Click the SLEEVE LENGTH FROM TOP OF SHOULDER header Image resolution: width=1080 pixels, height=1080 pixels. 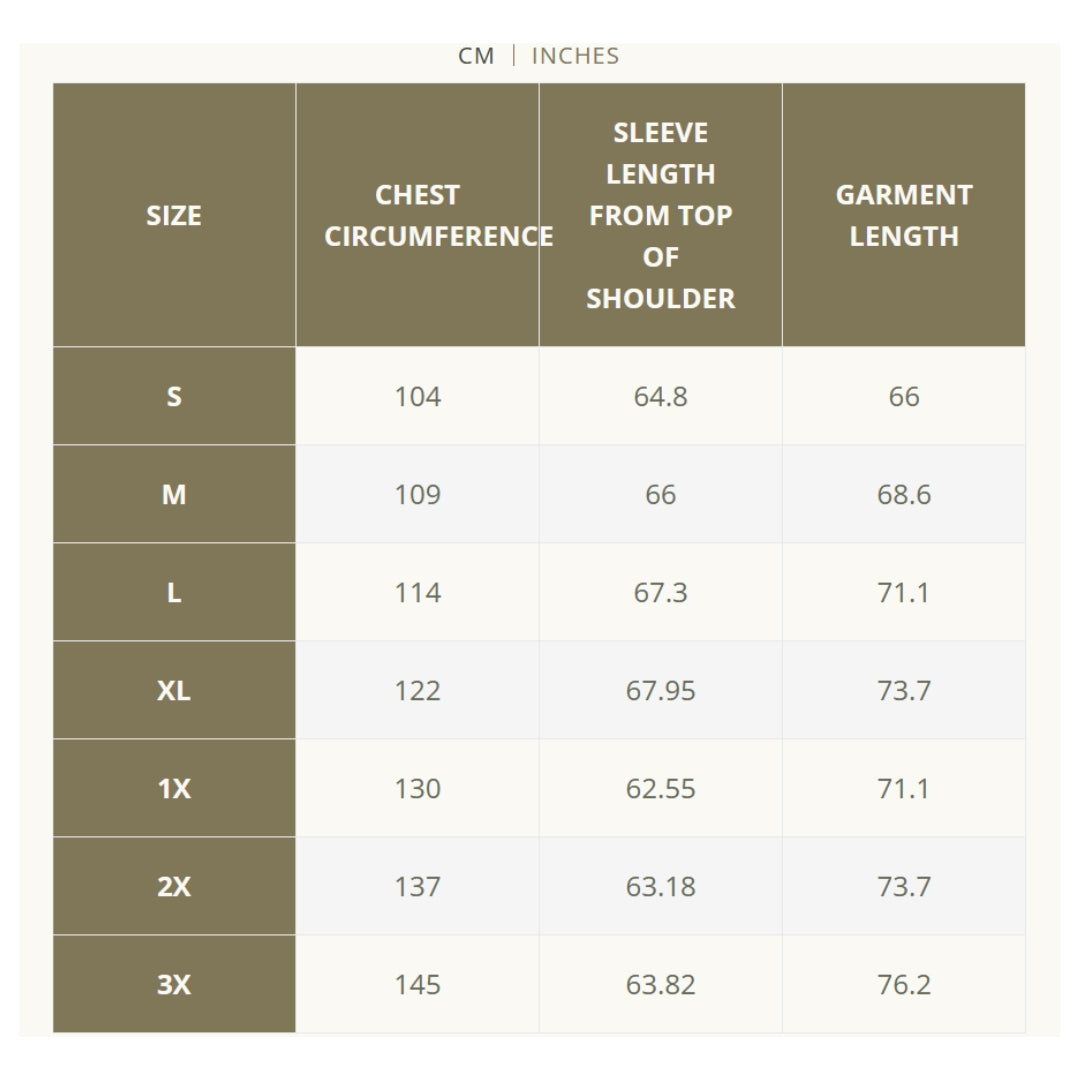pyautogui.click(x=661, y=215)
